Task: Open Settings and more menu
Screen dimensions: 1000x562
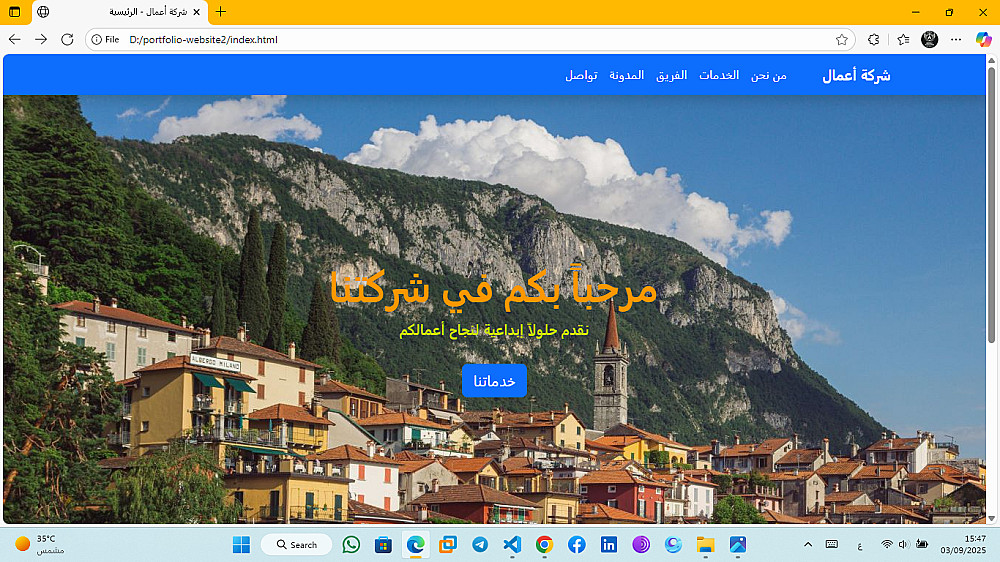Action: click(x=955, y=40)
